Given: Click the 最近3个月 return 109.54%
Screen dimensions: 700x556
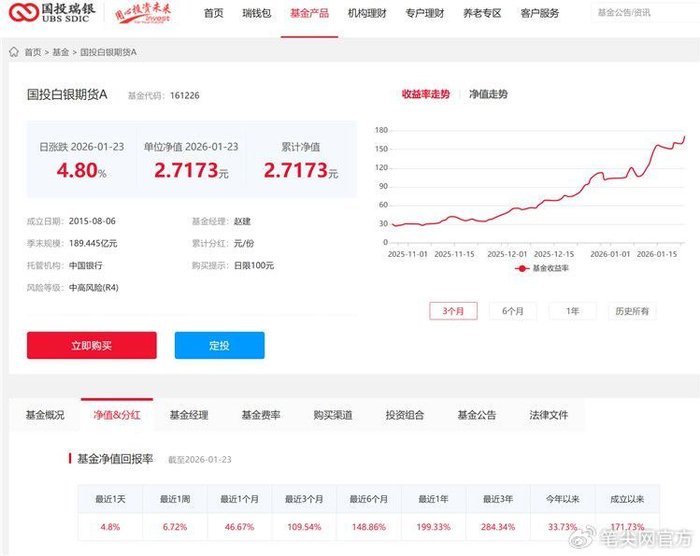Looking at the screenshot, I should click(304, 527).
